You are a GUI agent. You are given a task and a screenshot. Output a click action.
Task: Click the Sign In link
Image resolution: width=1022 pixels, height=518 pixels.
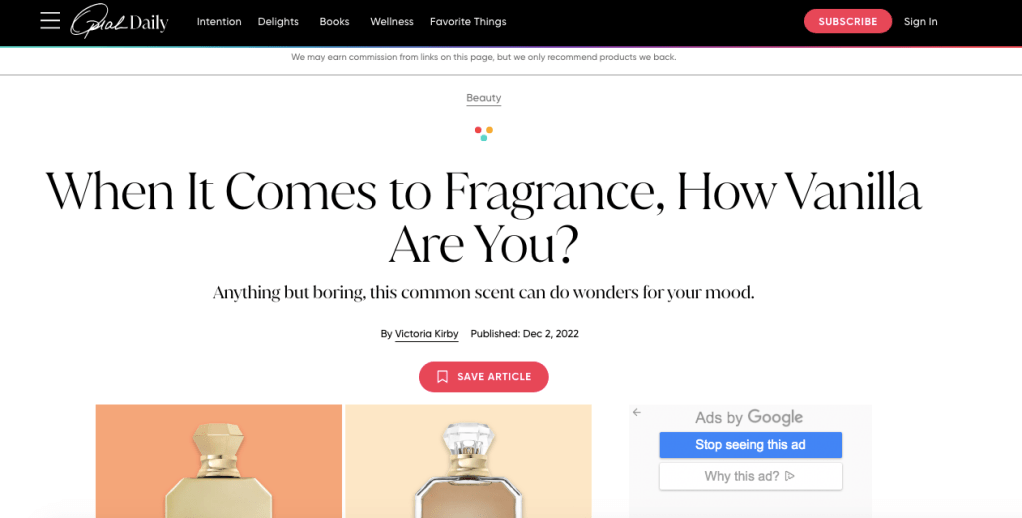pos(920,21)
